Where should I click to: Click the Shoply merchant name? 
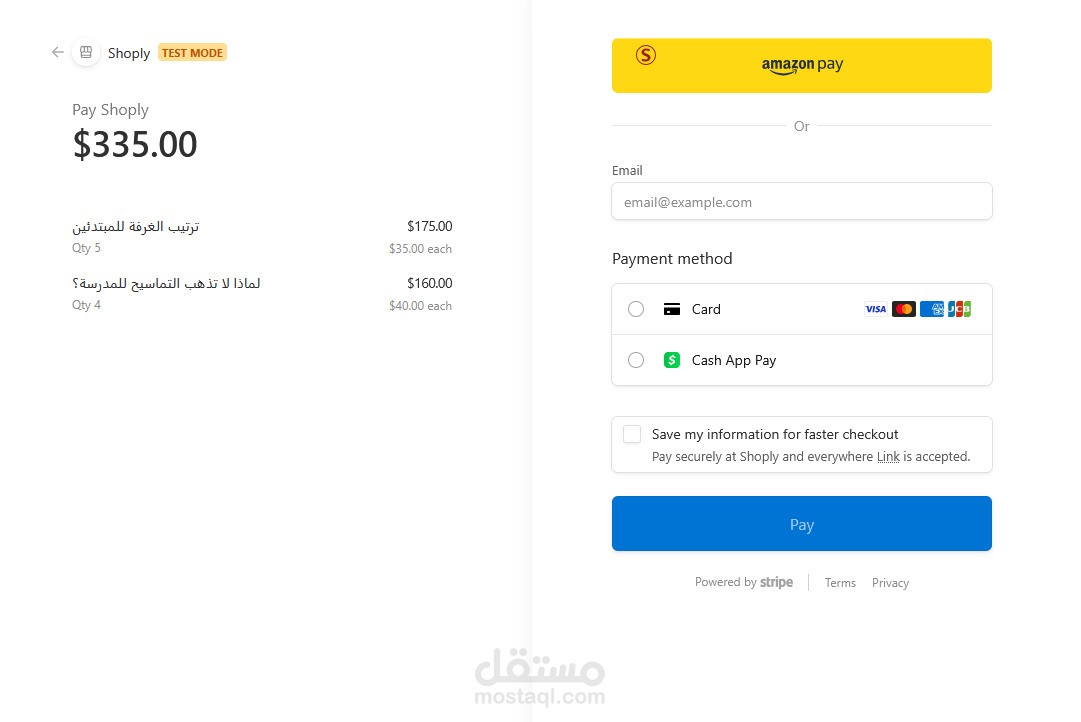[129, 53]
